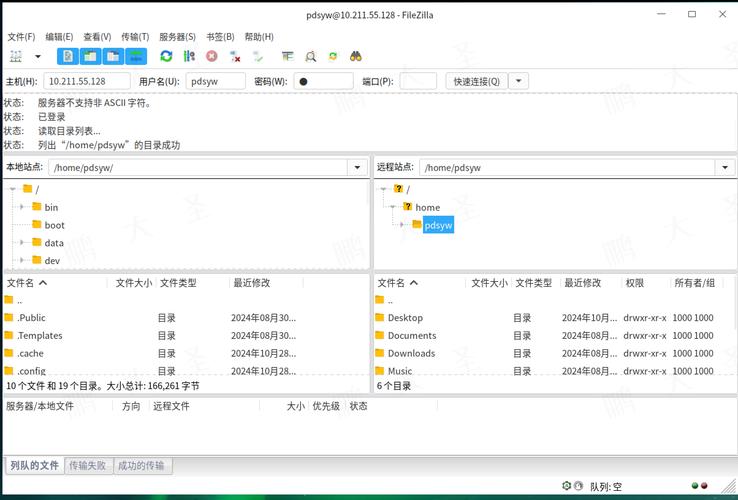Click the green activity indicator LED

pyautogui.click(x=695, y=485)
